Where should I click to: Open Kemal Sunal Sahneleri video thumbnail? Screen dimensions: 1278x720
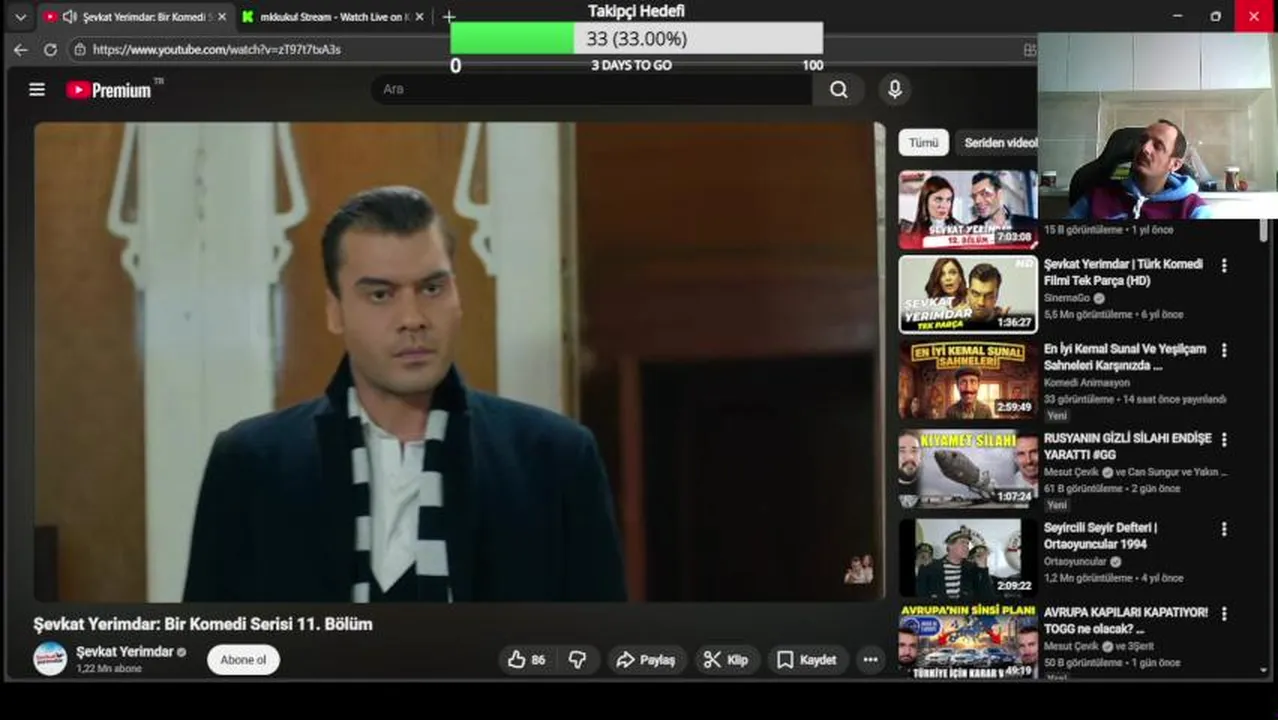click(967, 380)
